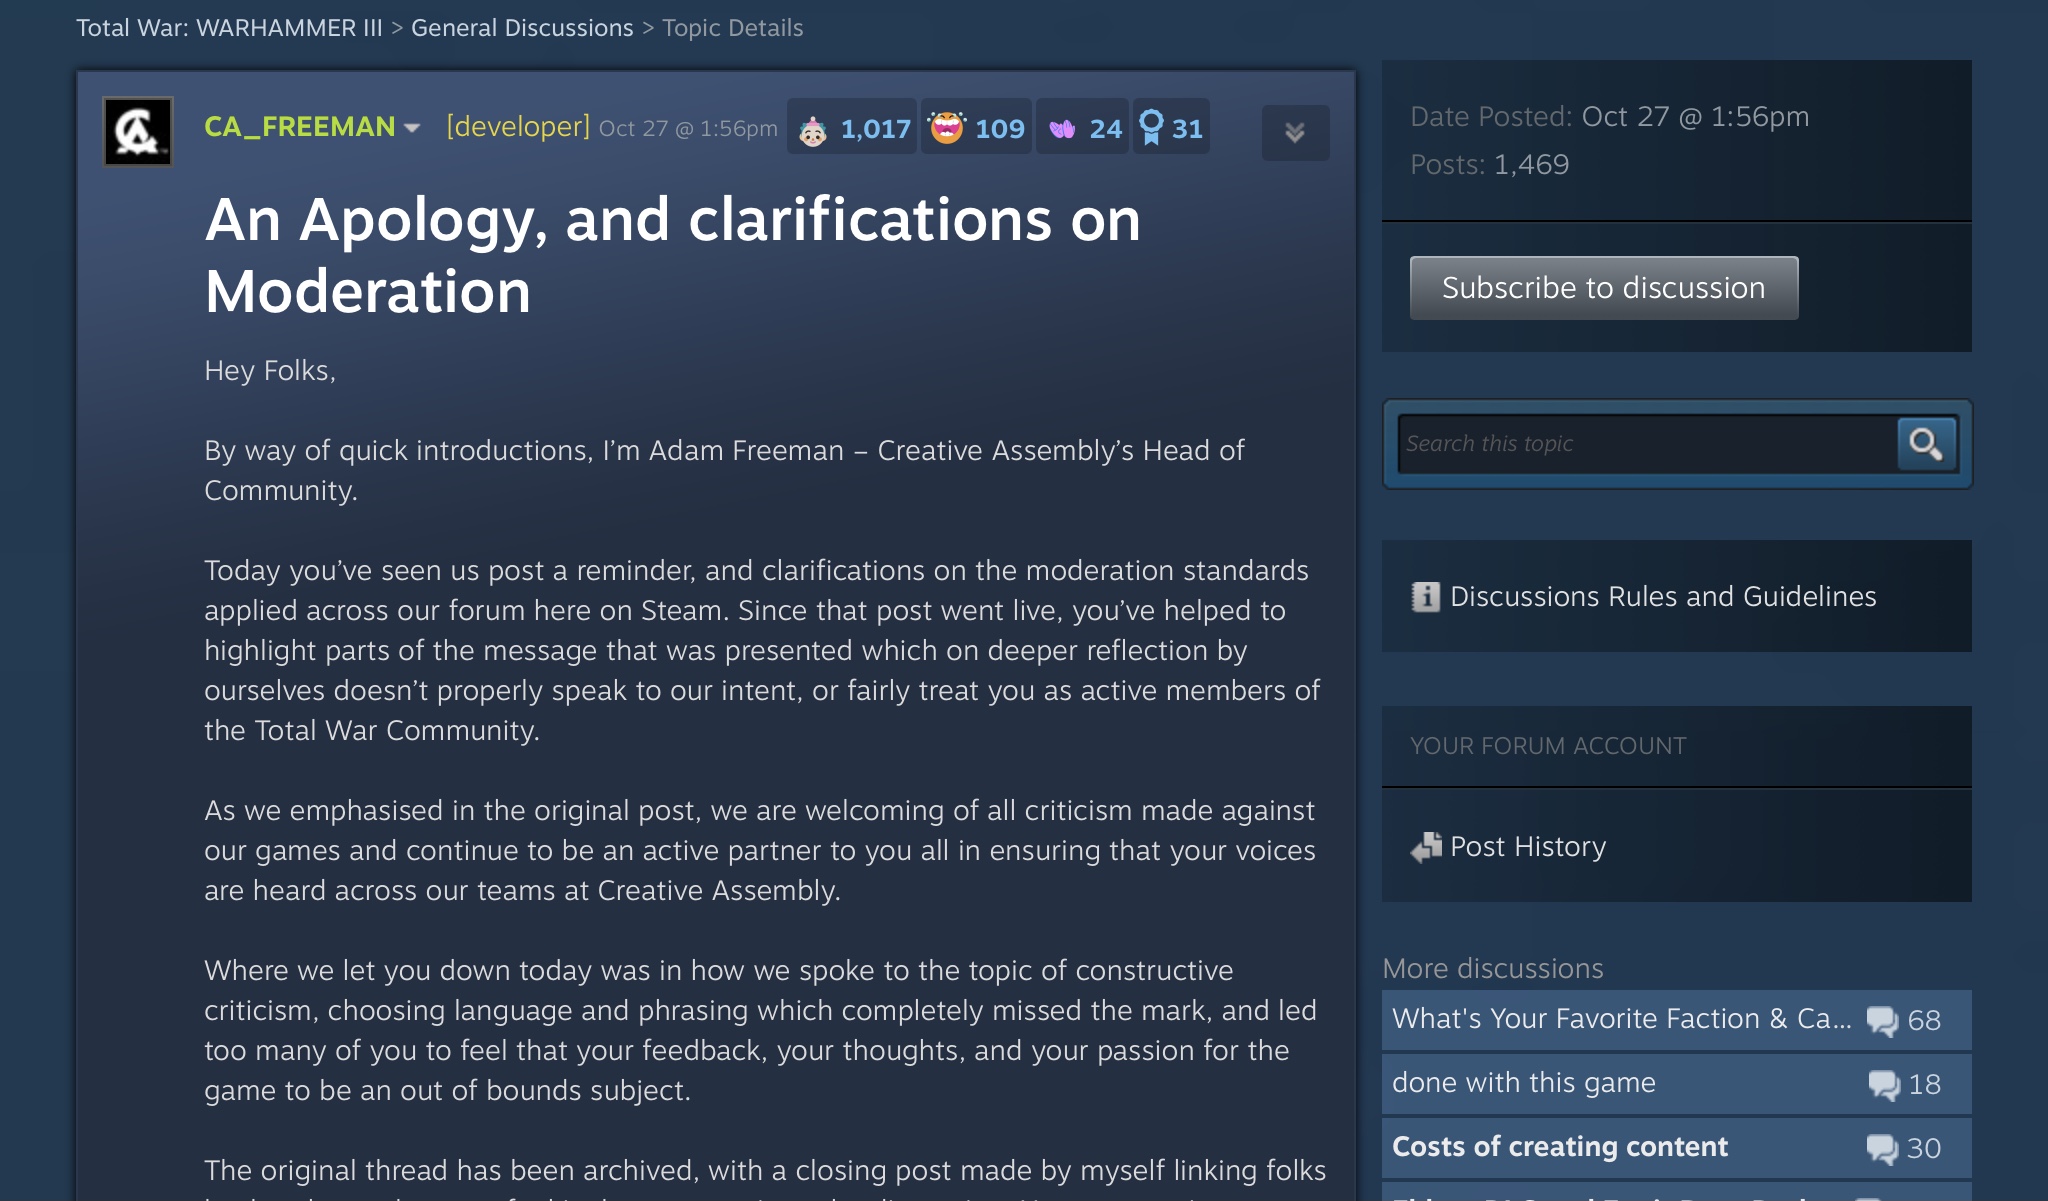
Task: Click the CA_FREEMAN username link
Action: click(300, 127)
